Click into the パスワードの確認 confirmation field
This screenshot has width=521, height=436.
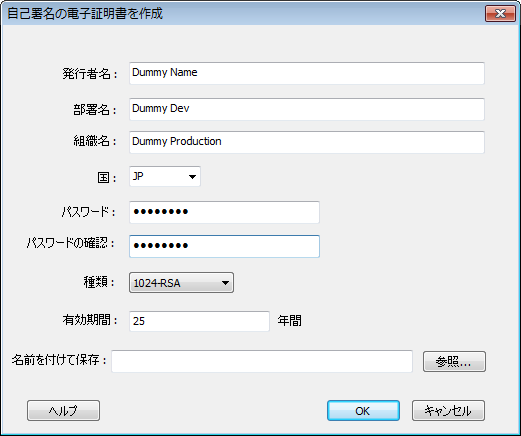(x=224, y=246)
